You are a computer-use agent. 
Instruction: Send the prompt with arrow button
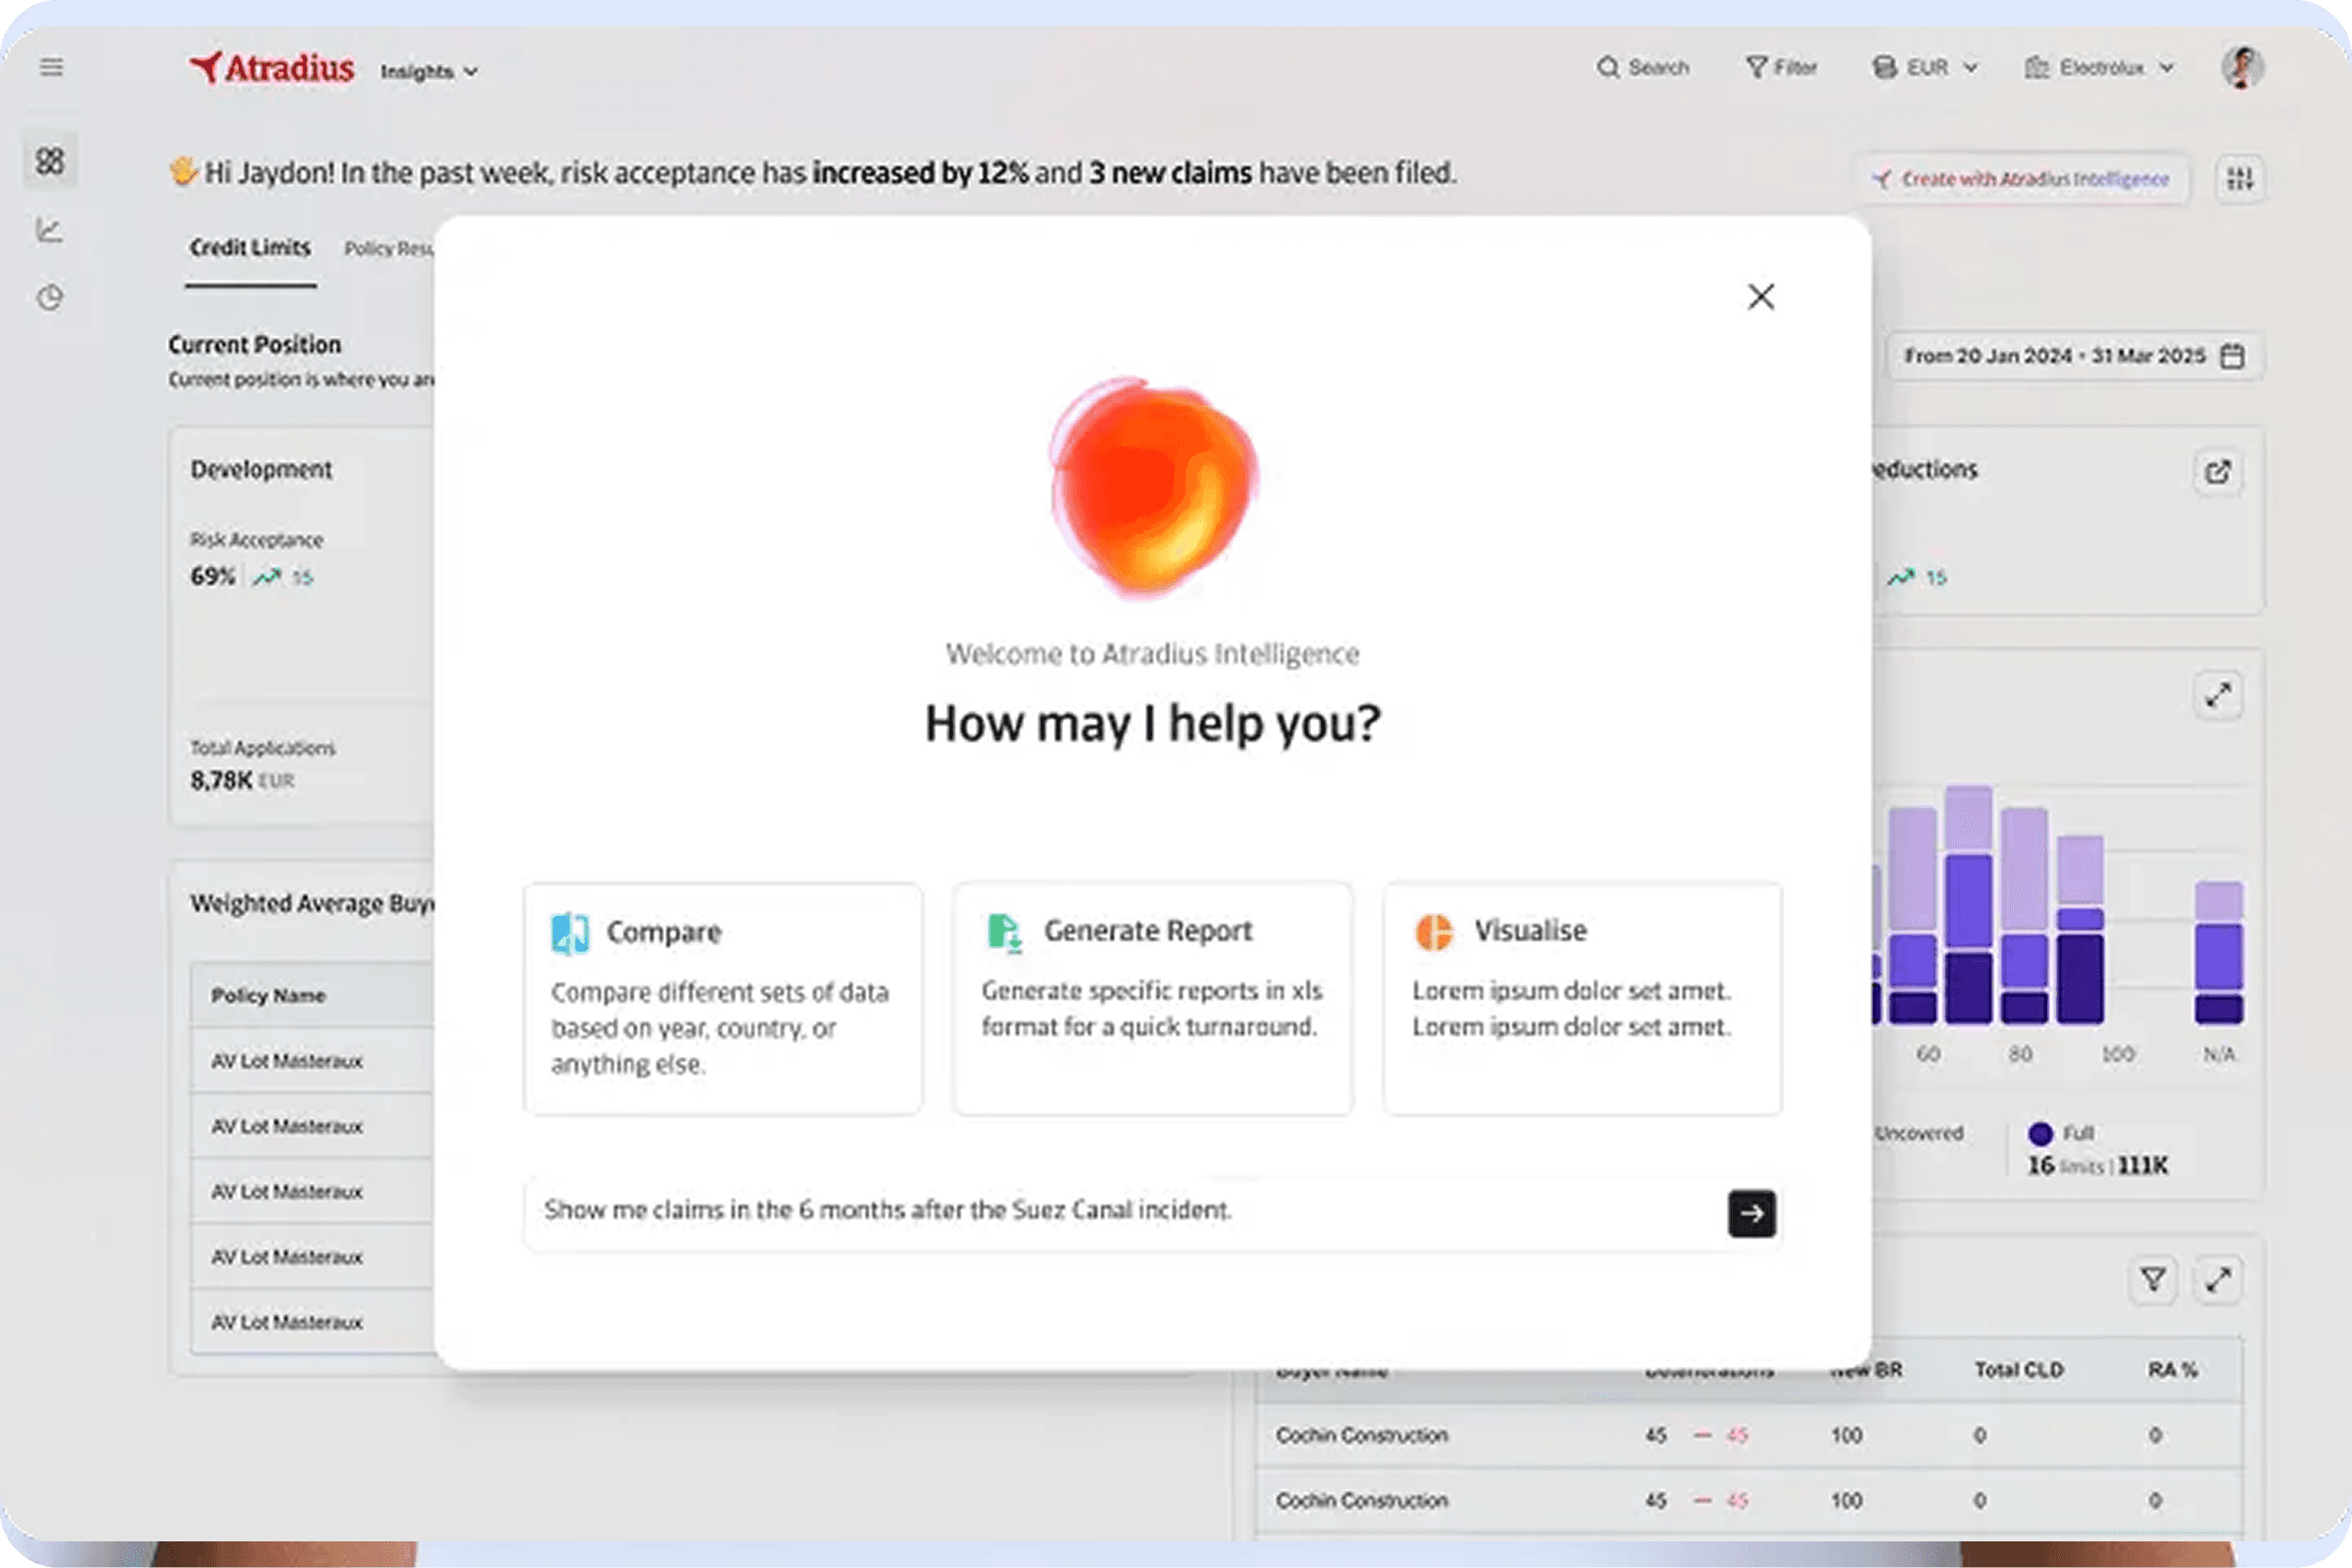(1751, 1213)
